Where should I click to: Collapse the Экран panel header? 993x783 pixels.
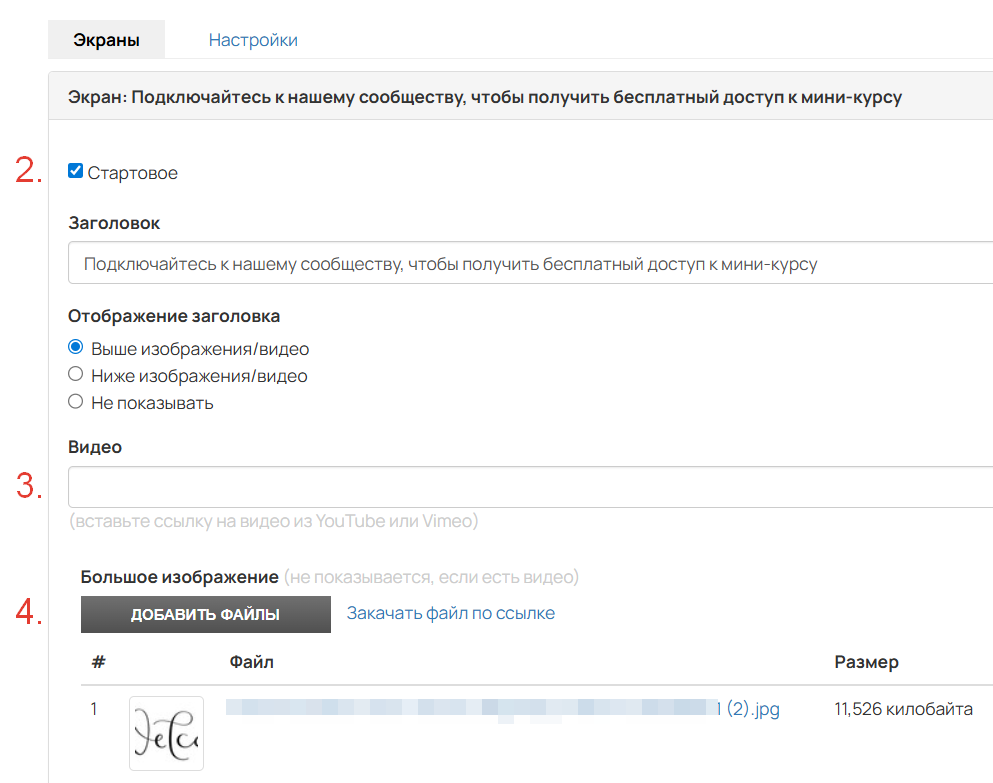(x=484, y=97)
